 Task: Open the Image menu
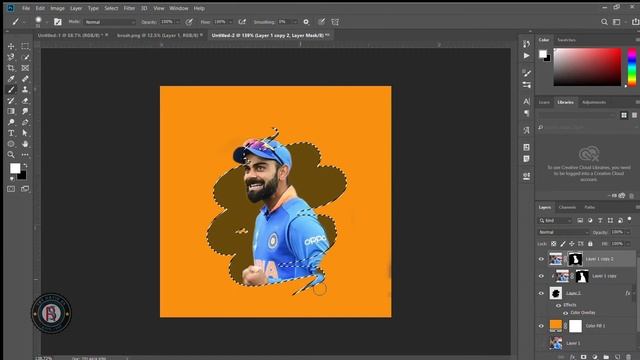point(58,8)
